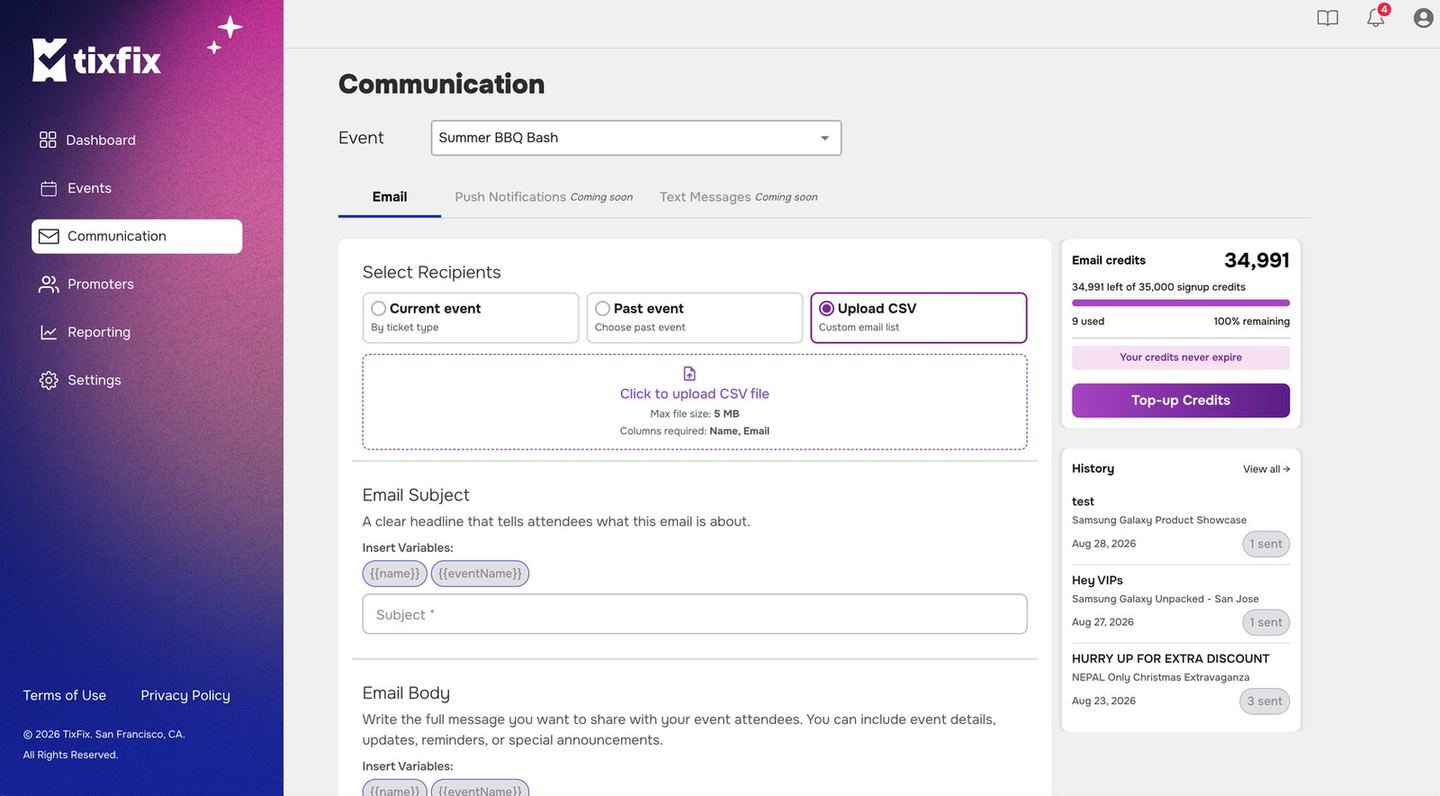Click the 34,991 credits count

point(1257,260)
